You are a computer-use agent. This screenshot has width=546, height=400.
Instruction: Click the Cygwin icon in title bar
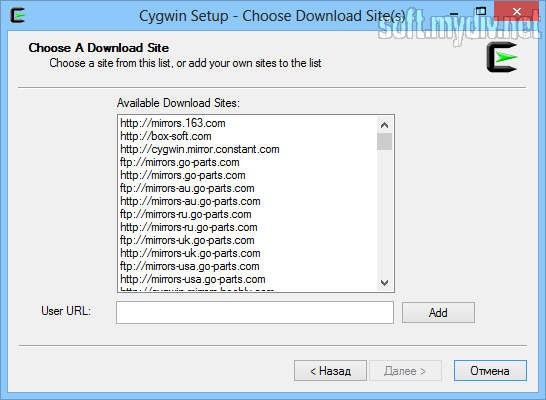click(x=17, y=15)
